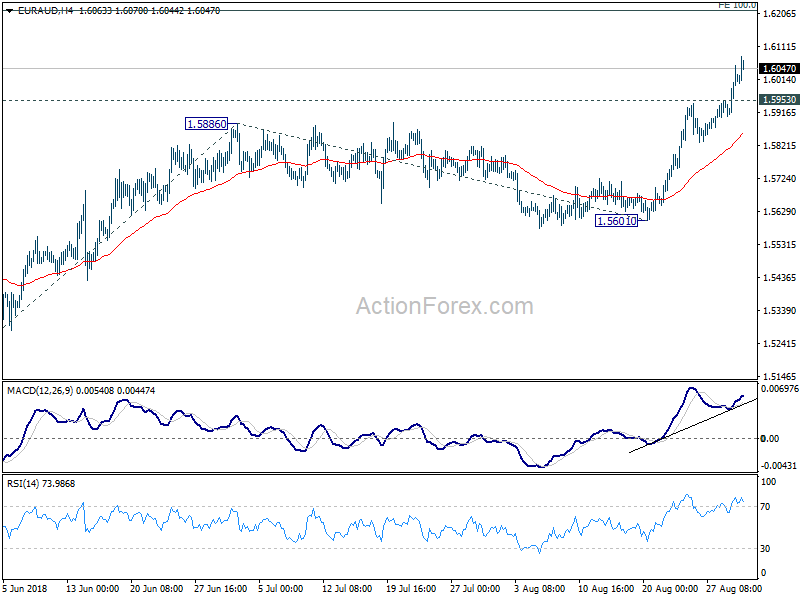The image size is (800, 600).
Task: Select the 1.58860 price label box
Action: [207, 123]
